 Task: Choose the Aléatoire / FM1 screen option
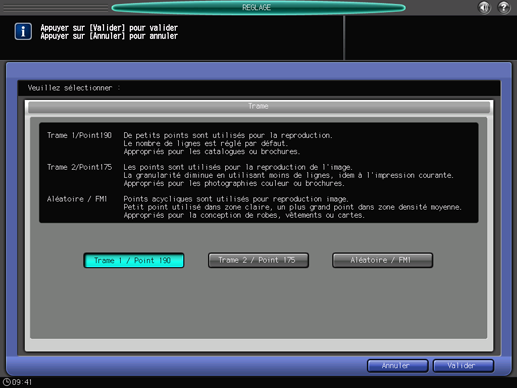pyautogui.click(x=382, y=260)
